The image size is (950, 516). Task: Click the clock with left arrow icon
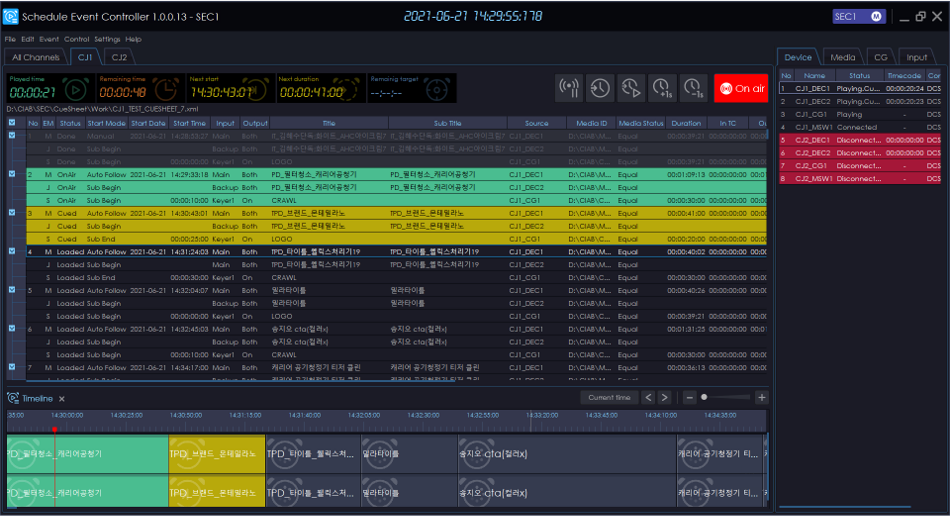[600, 88]
